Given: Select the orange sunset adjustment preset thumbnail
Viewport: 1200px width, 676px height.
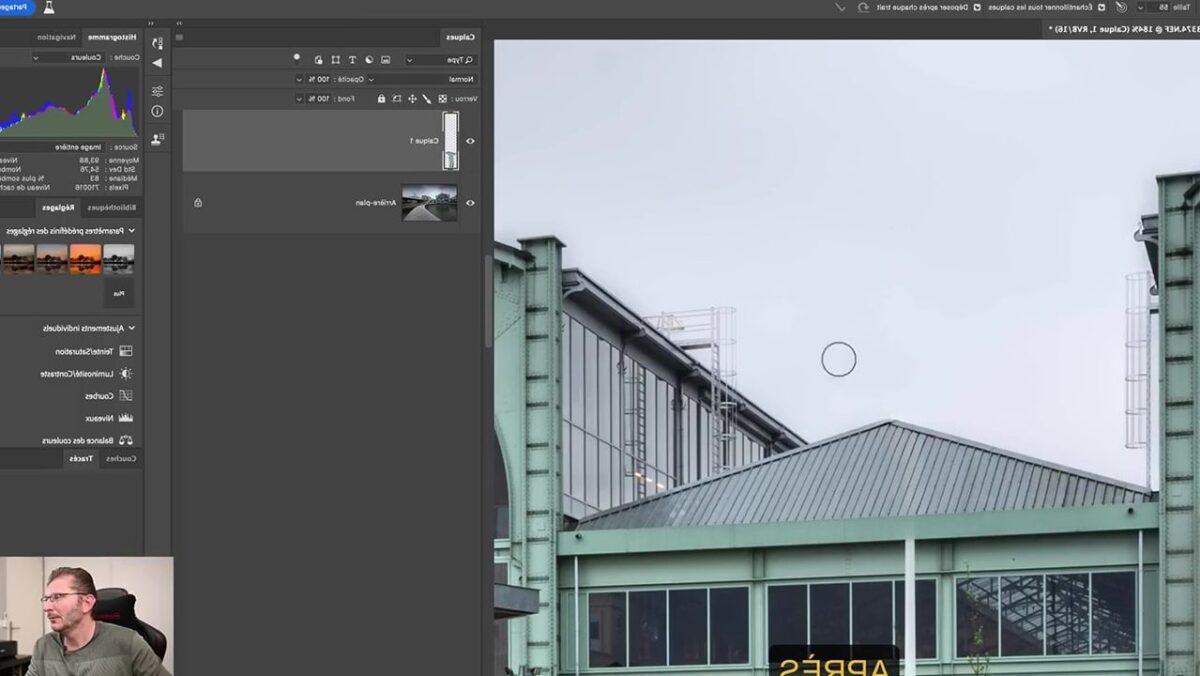Looking at the screenshot, I should click(x=85, y=259).
